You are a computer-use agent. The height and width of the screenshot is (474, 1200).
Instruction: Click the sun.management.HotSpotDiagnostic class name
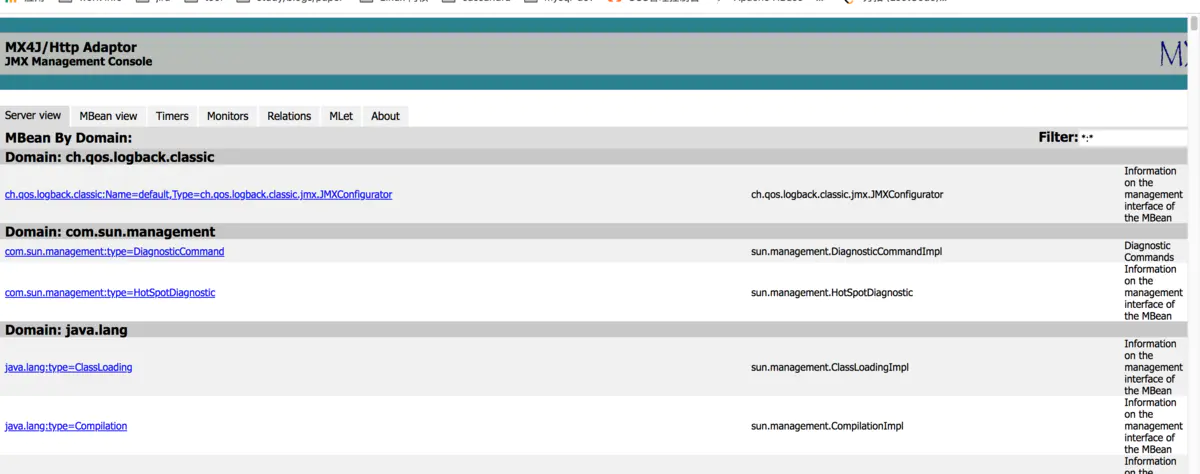(831, 292)
